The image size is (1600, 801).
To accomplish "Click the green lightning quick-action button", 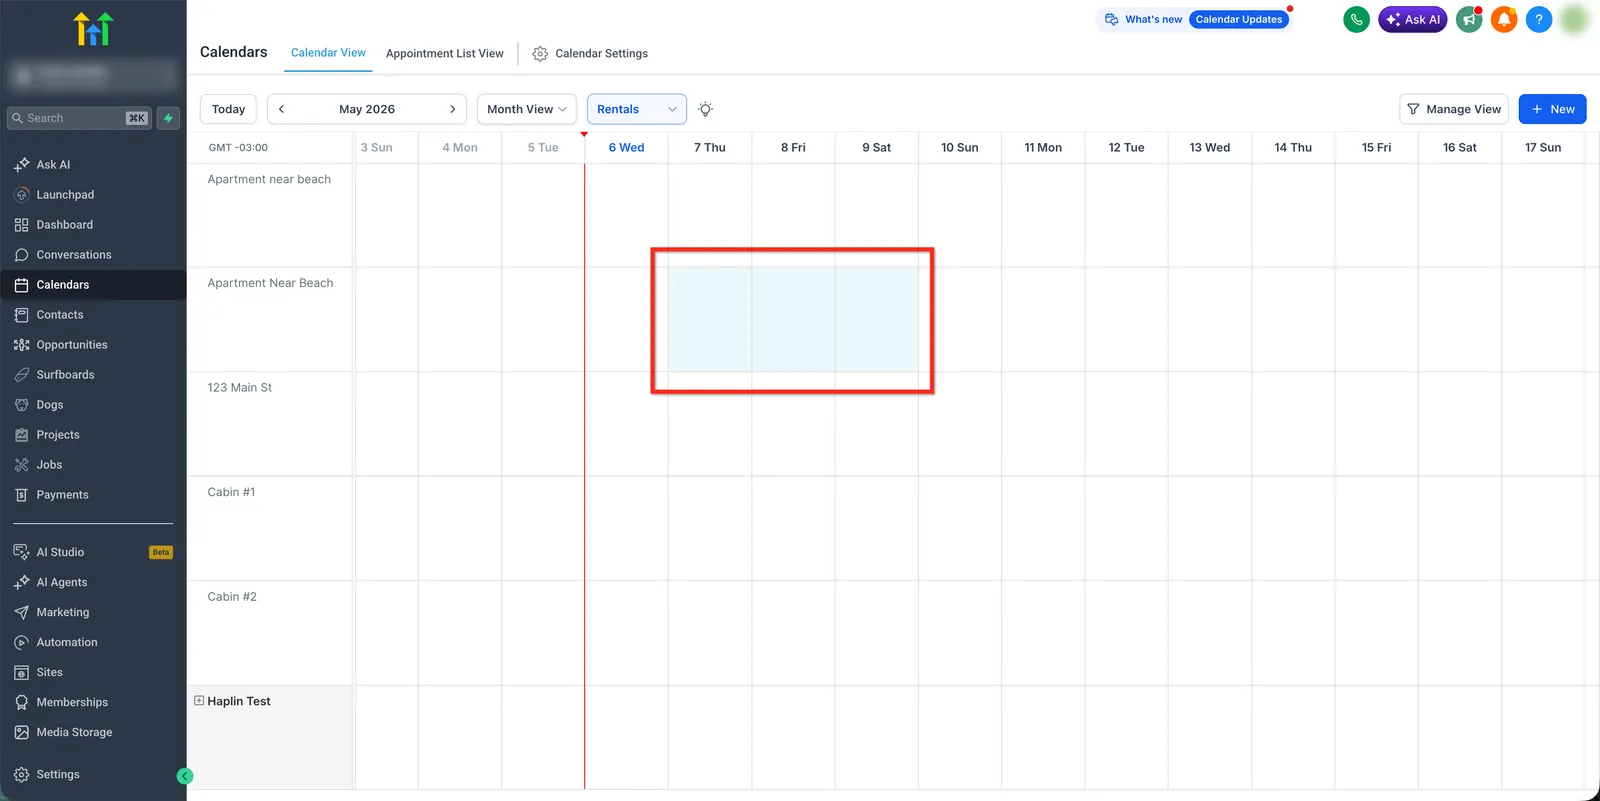I will pyautogui.click(x=168, y=118).
